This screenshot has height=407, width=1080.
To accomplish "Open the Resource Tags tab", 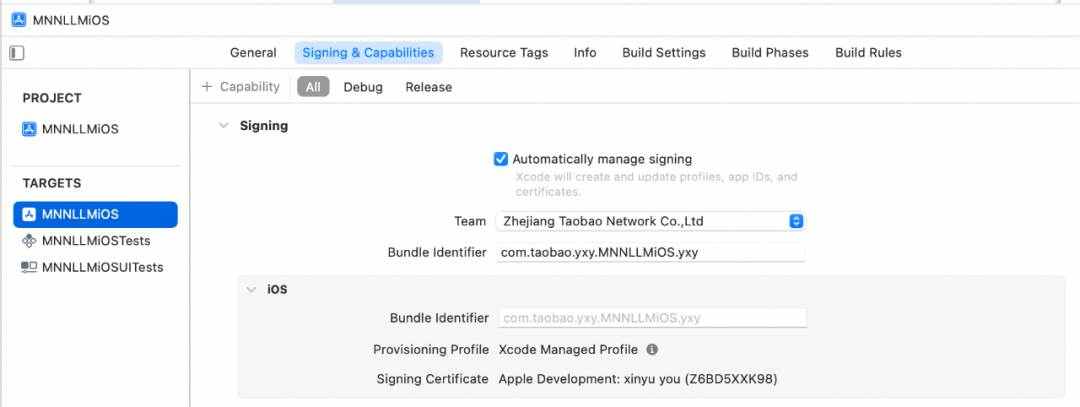I will (x=504, y=53).
